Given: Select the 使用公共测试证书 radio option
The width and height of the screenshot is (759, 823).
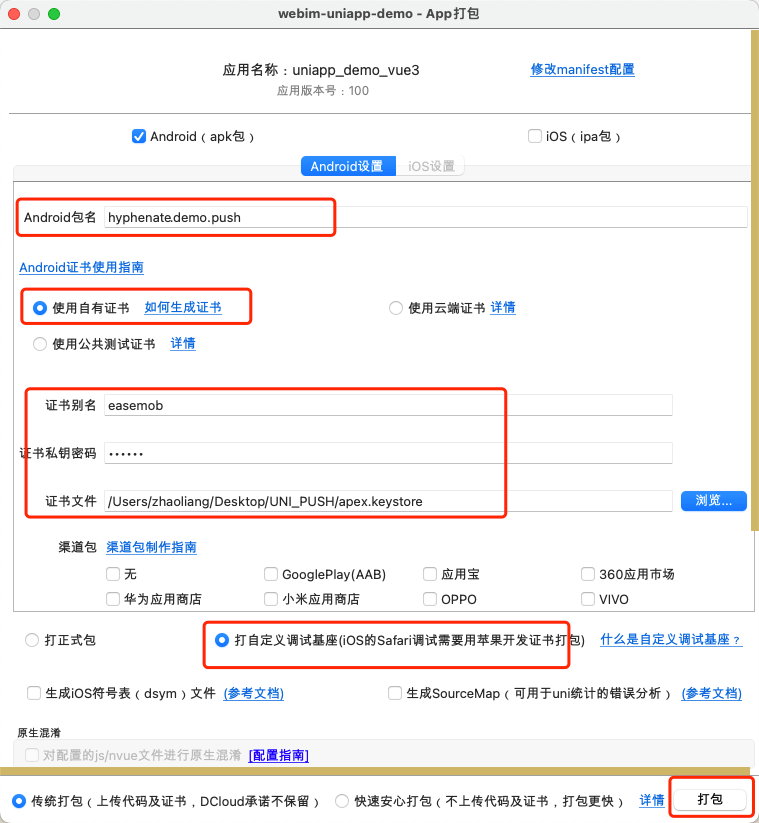Looking at the screenshot, I should [40, 344].
